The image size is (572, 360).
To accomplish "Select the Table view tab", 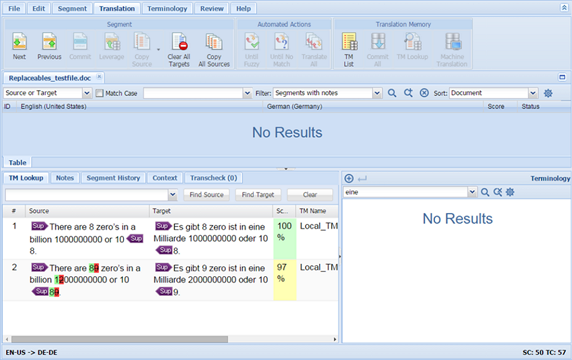I will 18,163.
